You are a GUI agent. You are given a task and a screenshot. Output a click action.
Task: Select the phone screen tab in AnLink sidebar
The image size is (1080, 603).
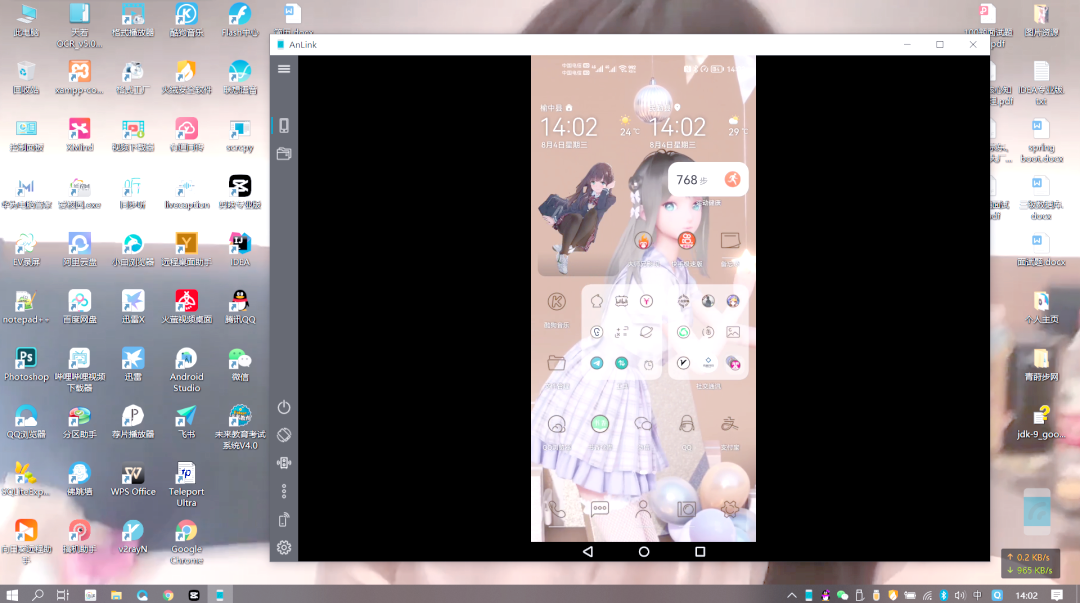(284, 126)
